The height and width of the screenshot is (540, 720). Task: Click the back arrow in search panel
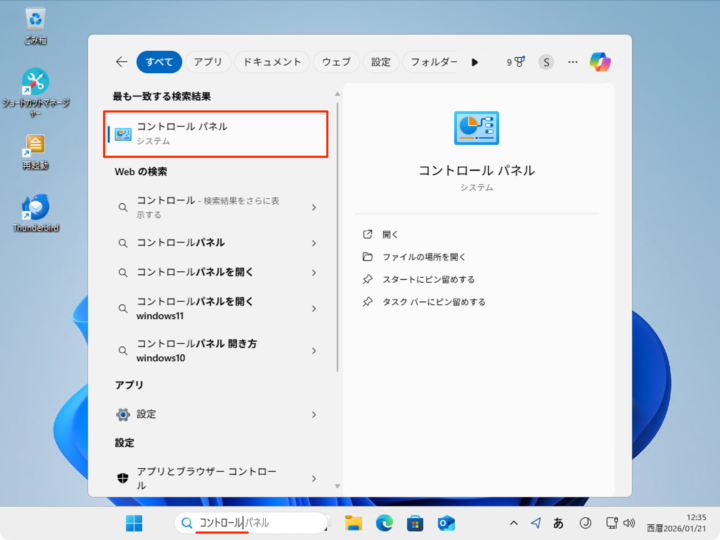coord(121,62)
